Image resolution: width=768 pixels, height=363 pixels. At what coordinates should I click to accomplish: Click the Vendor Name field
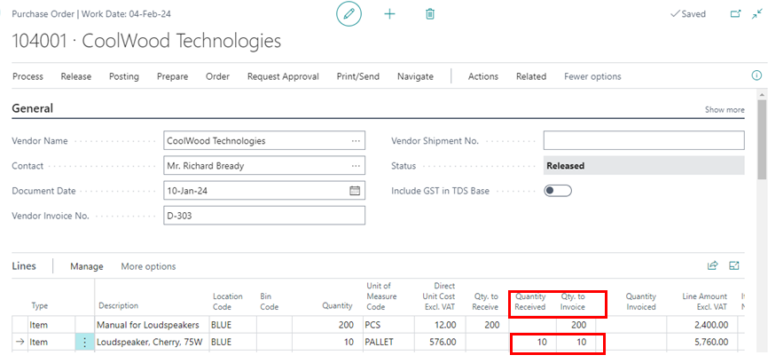(264, 141)
